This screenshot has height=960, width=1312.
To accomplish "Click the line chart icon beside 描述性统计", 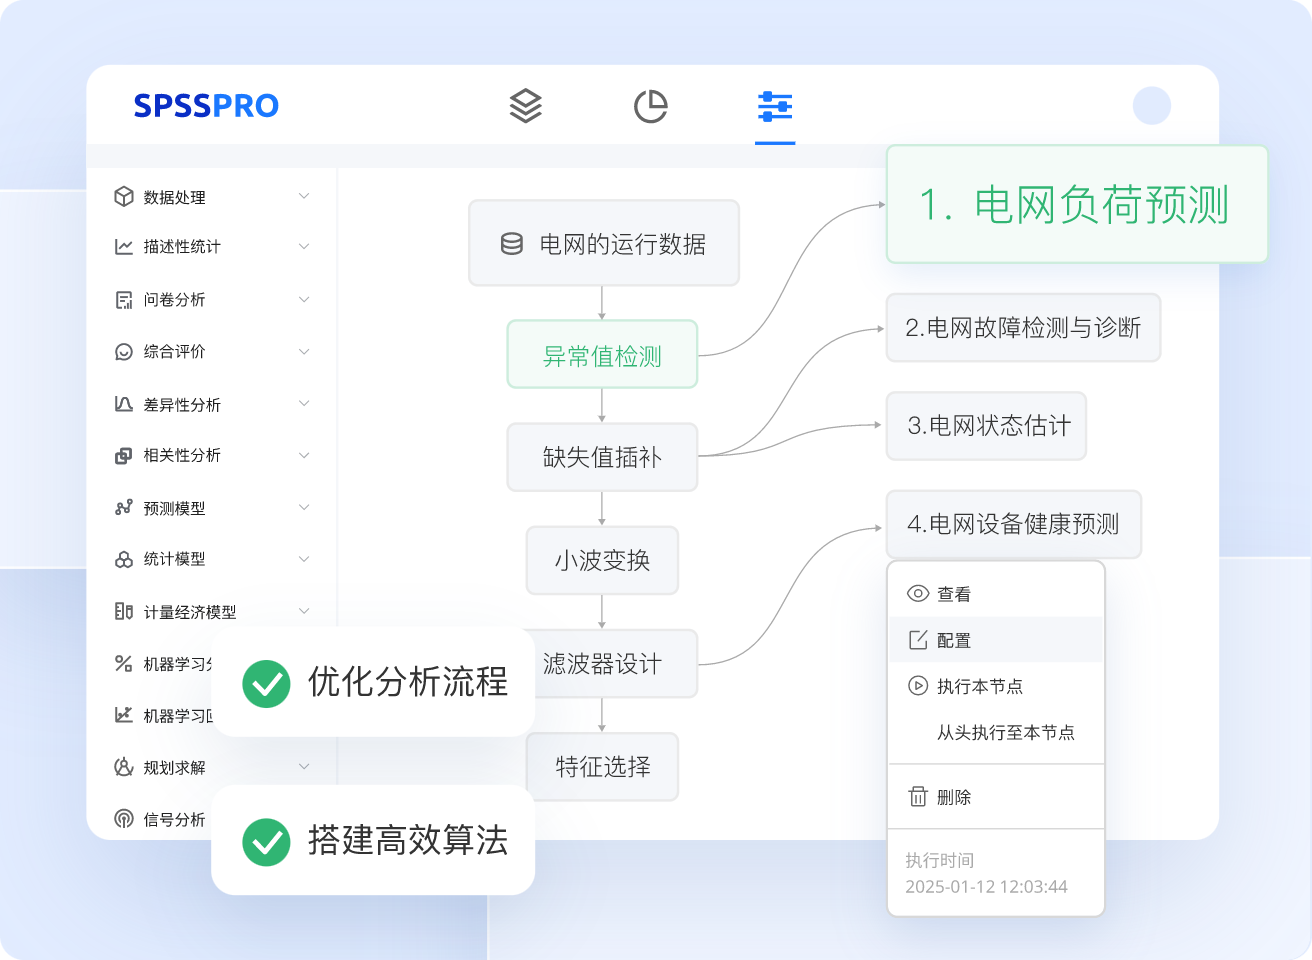I will pos(124,246).
